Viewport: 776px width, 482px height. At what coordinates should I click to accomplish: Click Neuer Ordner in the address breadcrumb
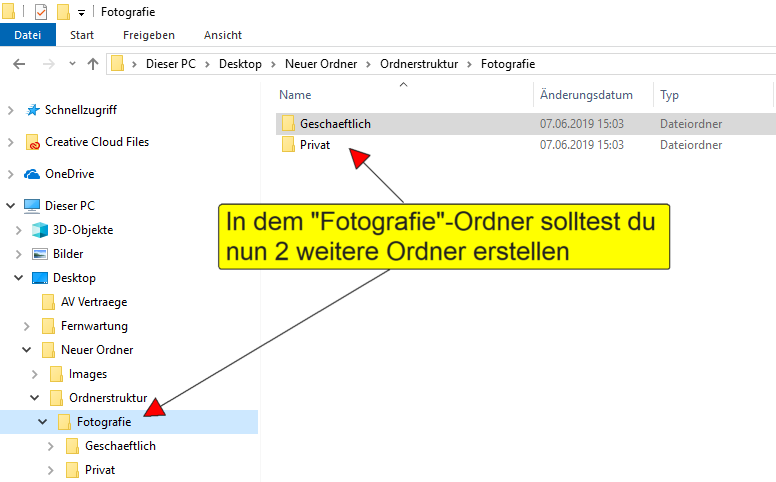[321, 64]
